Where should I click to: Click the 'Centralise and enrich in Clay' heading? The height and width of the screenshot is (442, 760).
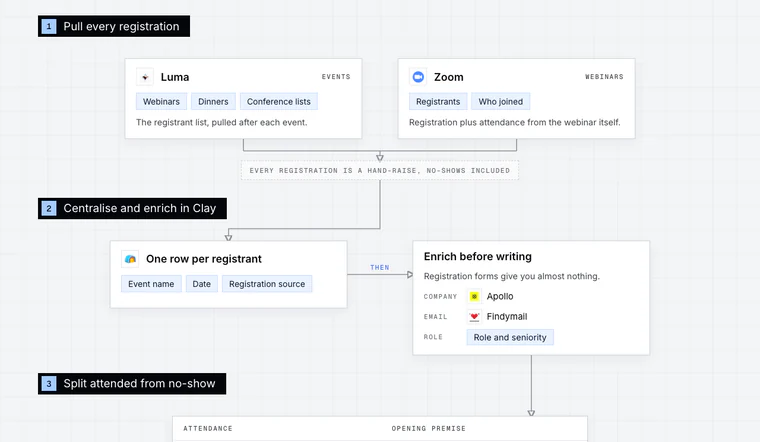tap(132, 208)
